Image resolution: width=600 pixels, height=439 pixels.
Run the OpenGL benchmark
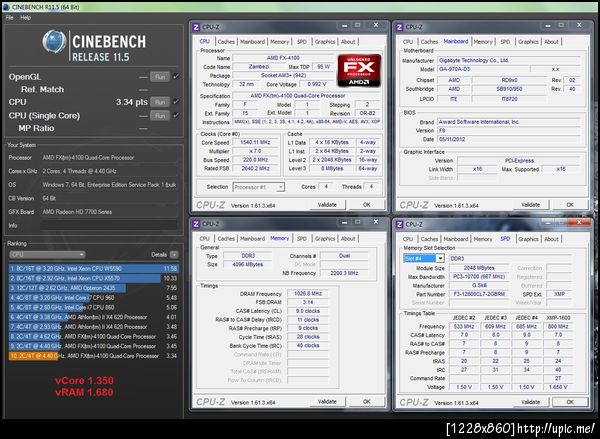click(x=160, y=77)
